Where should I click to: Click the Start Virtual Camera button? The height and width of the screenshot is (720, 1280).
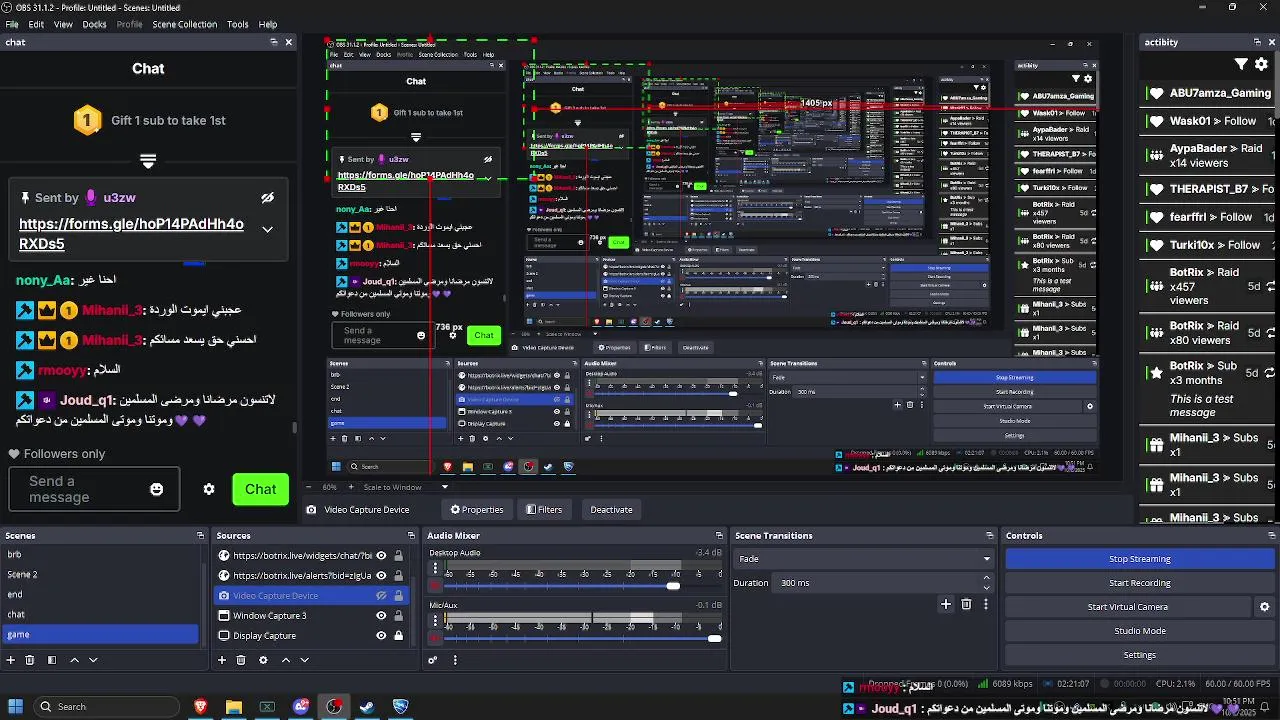point(1127,607)
